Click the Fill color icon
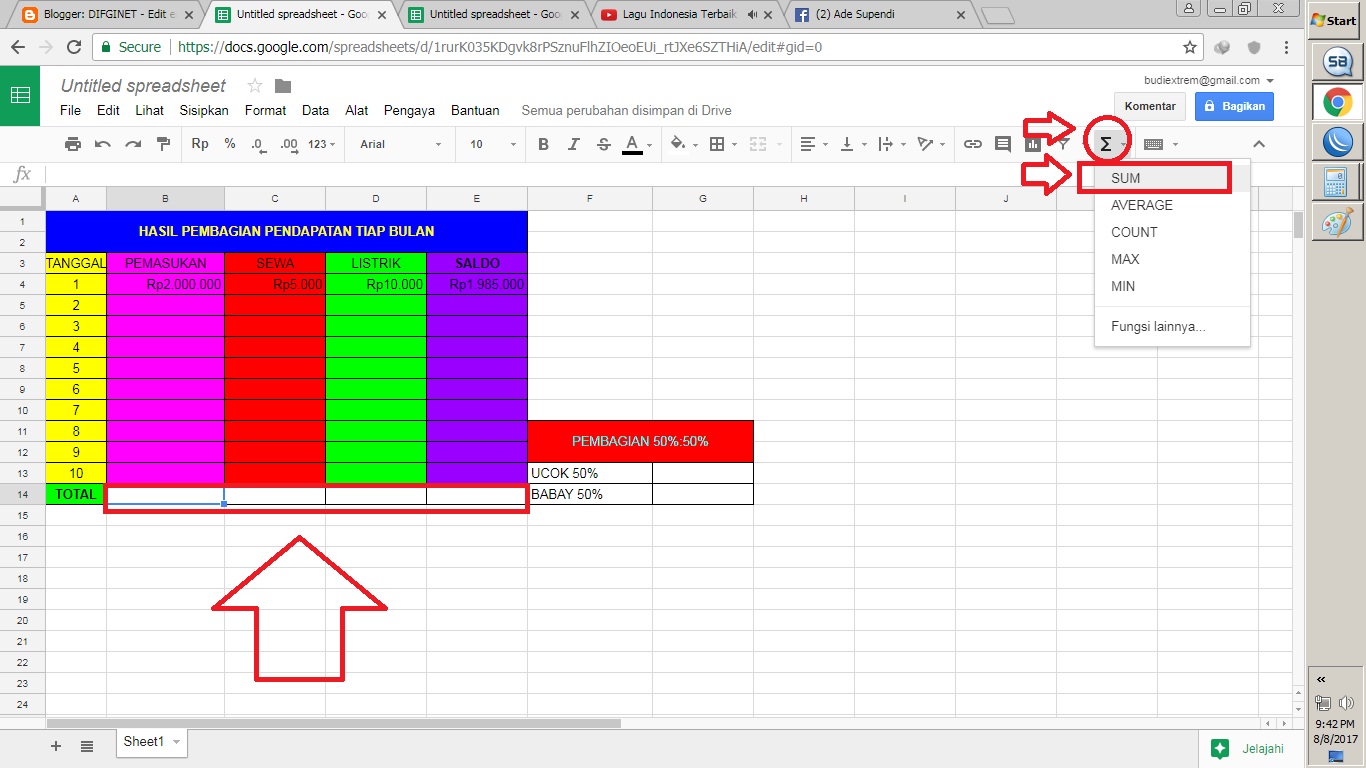Screen dimensions: 1366x768 coord(678,144)
